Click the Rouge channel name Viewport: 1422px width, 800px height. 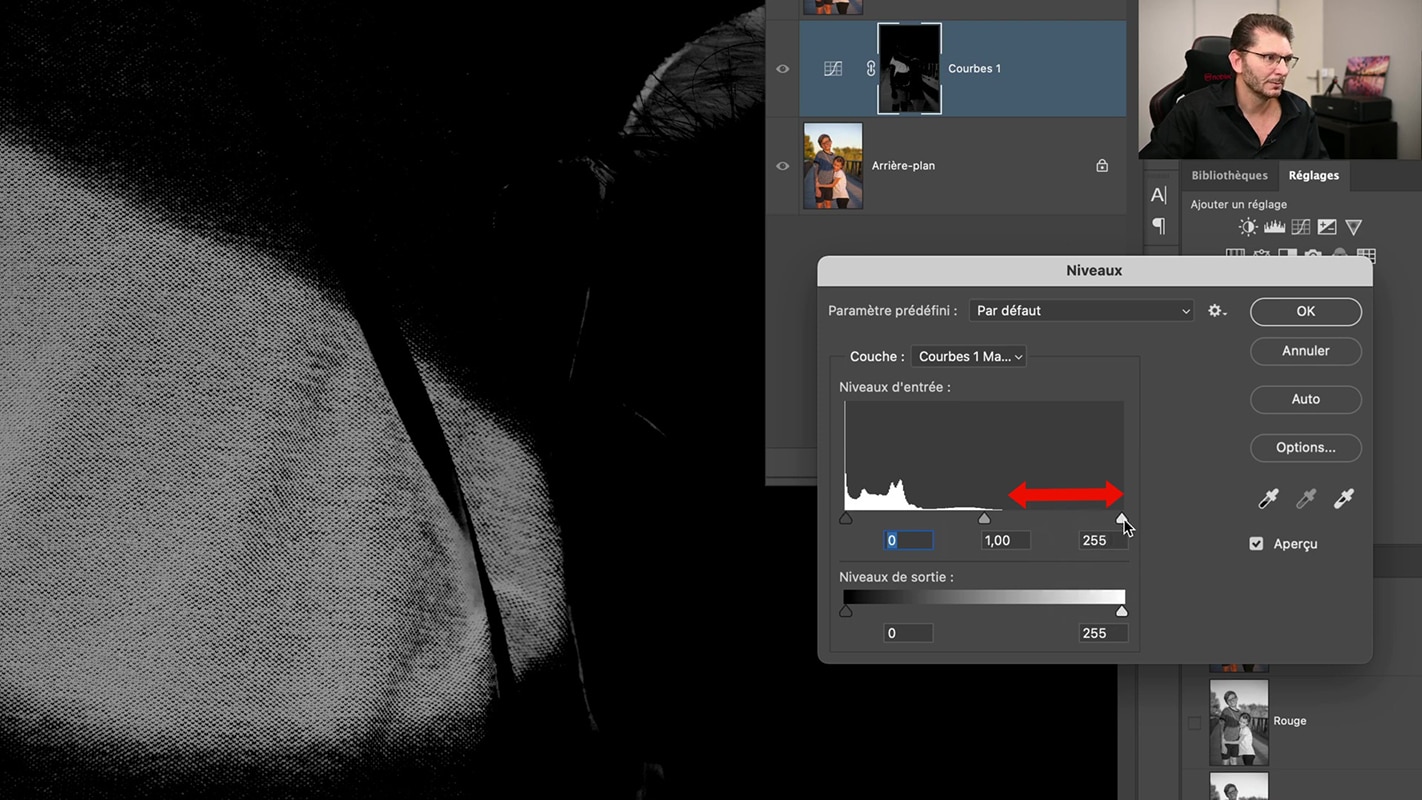[x=1289, y=721]
